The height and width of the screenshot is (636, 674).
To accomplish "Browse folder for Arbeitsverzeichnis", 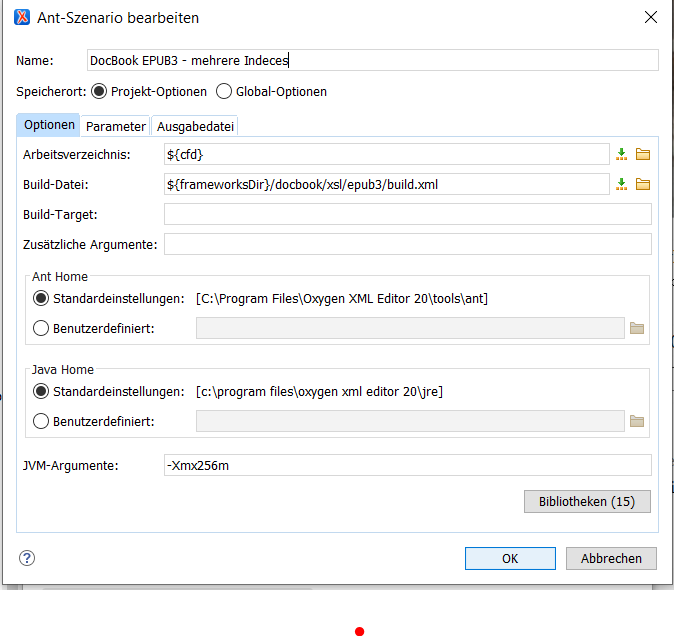I will 643,154.
